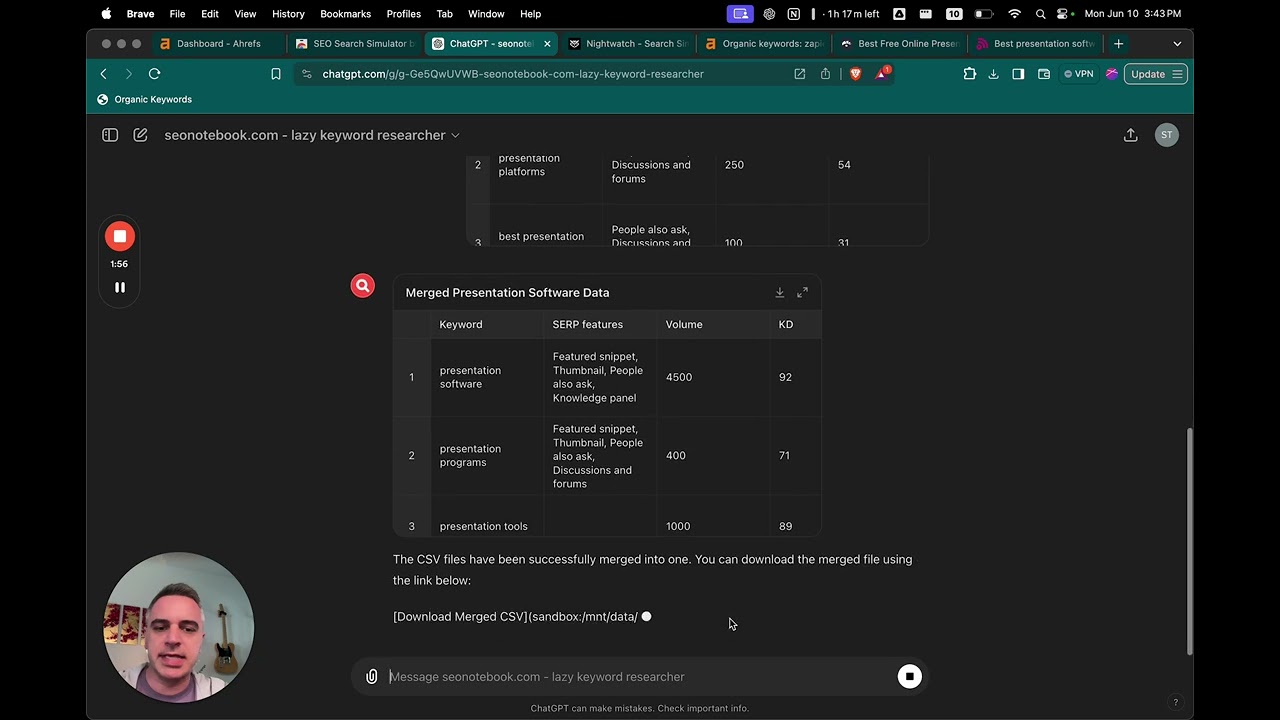Go forward with the browser forward arrow
Viewport: 1280px width, 720px height.
click(128, 74)
